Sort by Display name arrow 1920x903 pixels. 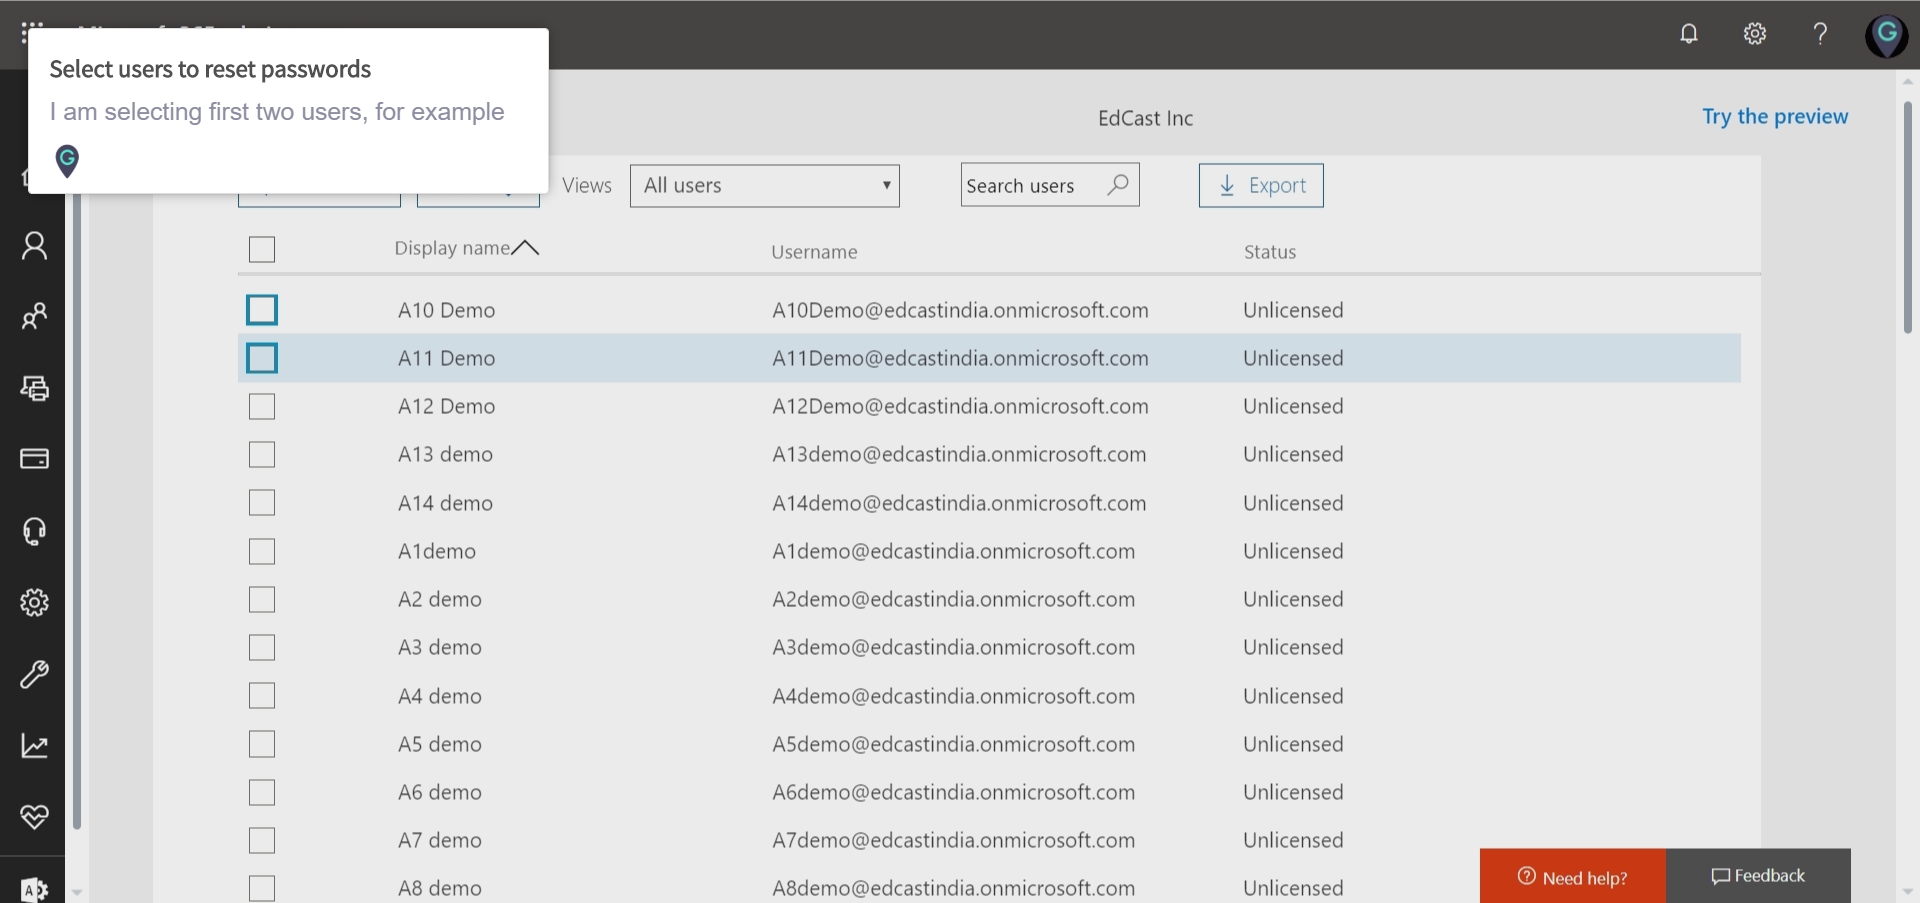pos(525,248)
